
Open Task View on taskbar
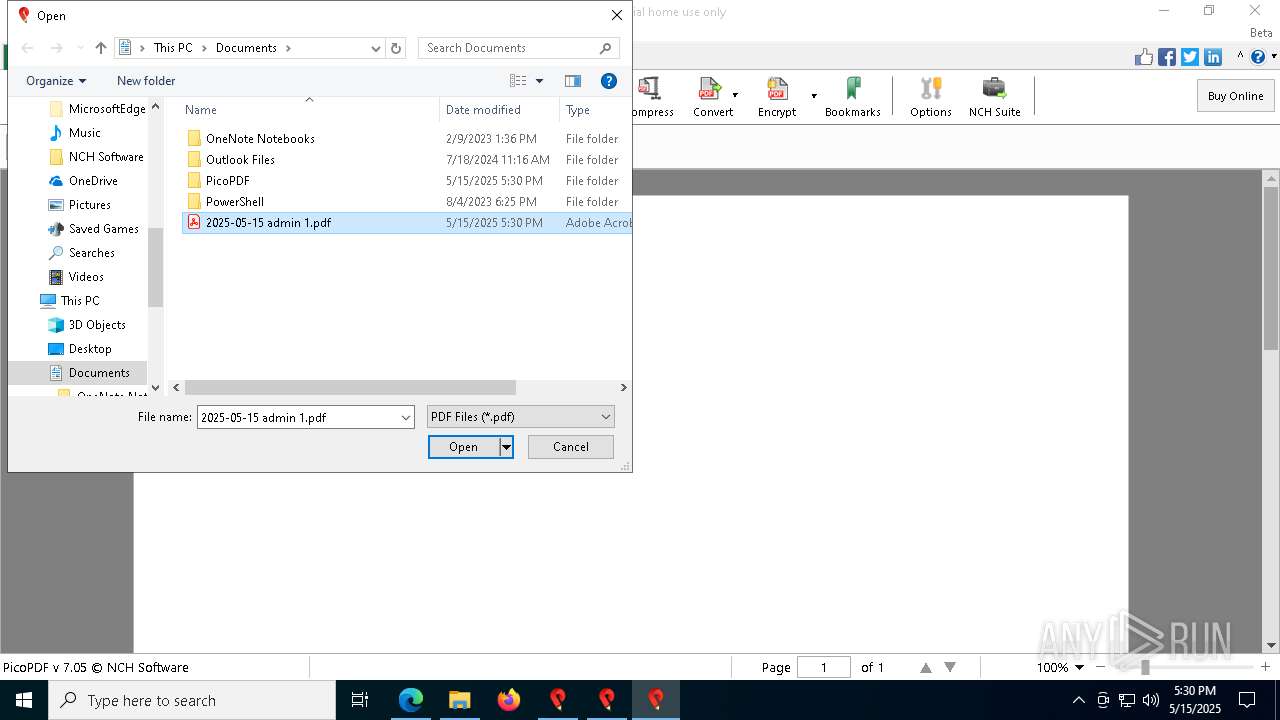pos(360,700)
